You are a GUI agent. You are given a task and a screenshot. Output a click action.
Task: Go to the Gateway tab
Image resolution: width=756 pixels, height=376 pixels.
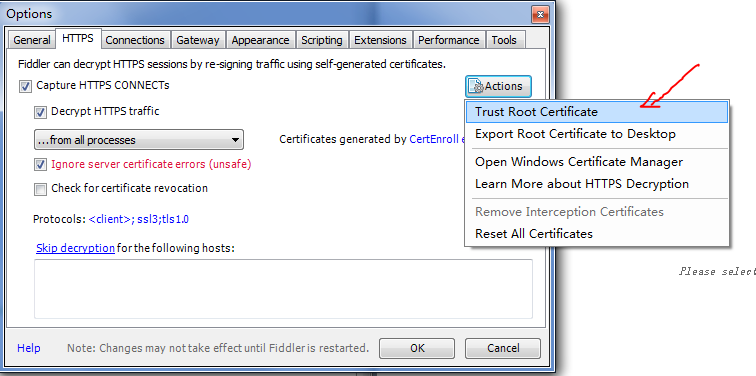tap(198, 40)
